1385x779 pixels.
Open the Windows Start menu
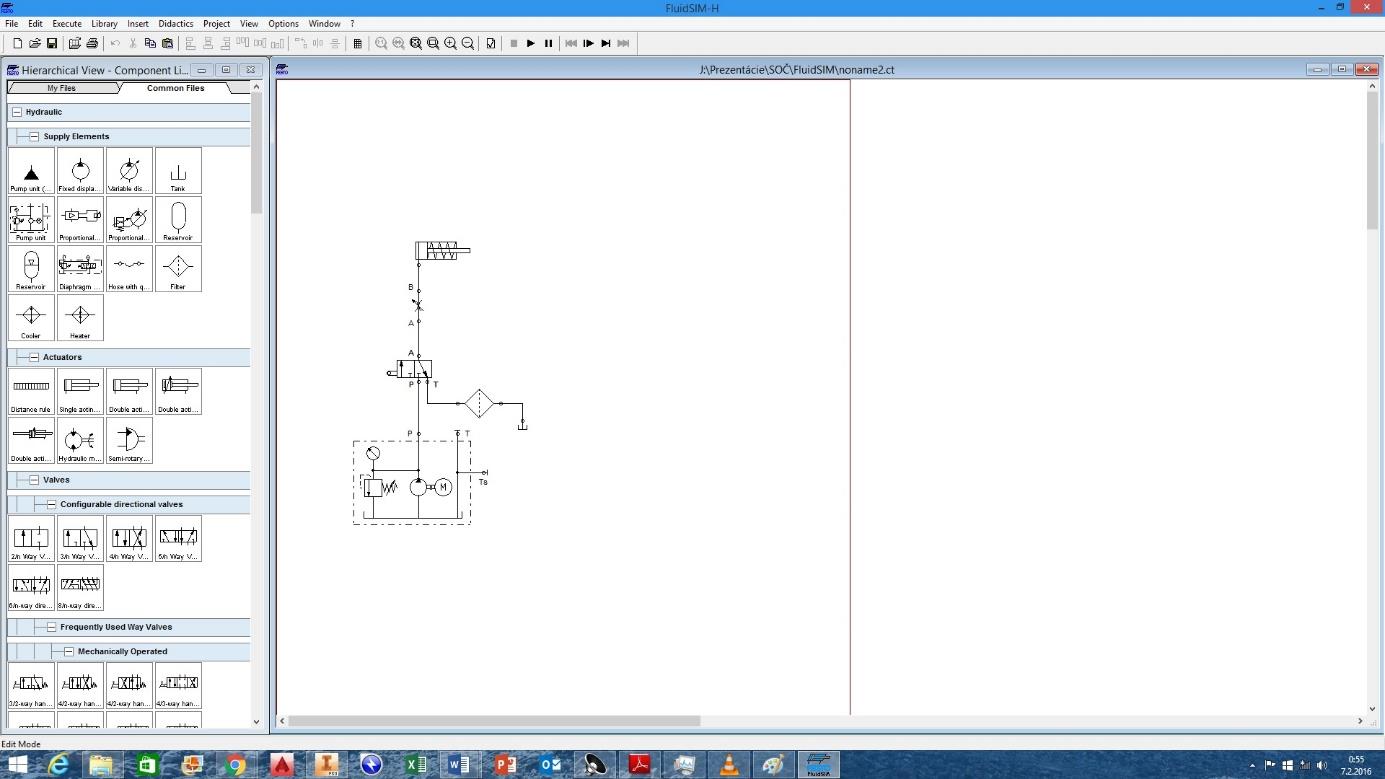tap(18, 765)
